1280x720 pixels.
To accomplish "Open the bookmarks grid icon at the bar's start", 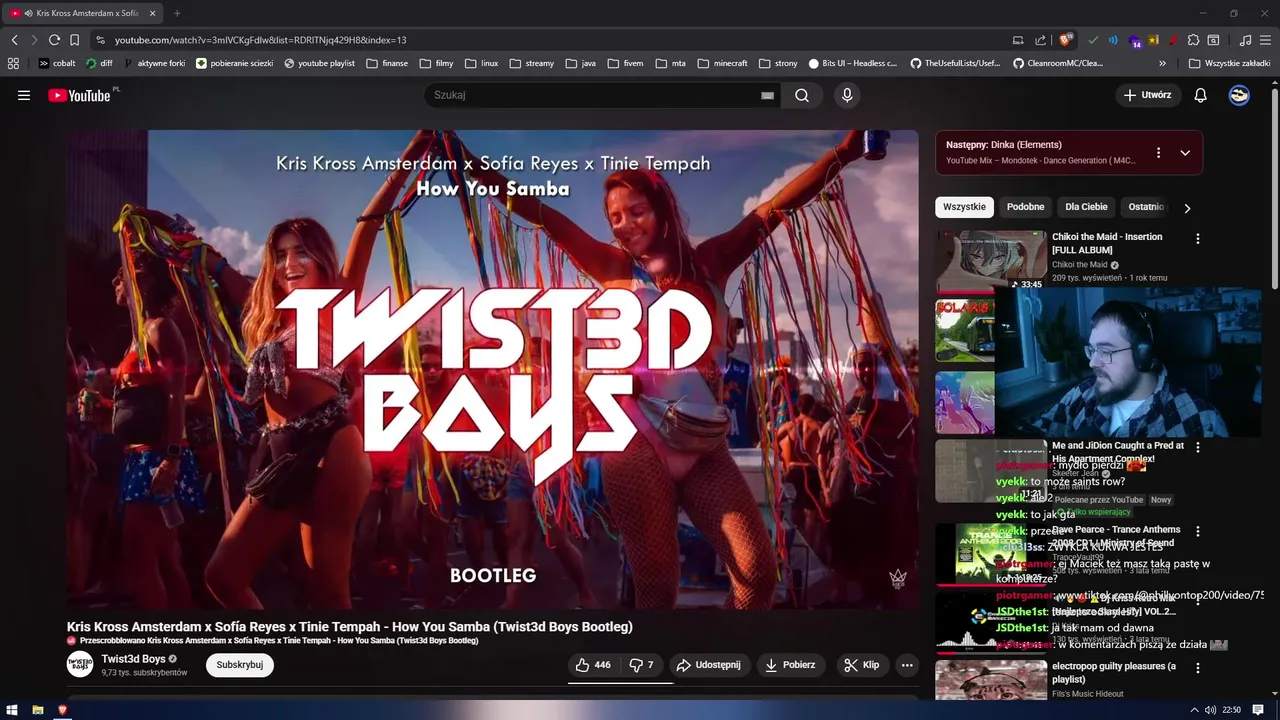I will tap(13, 63).
